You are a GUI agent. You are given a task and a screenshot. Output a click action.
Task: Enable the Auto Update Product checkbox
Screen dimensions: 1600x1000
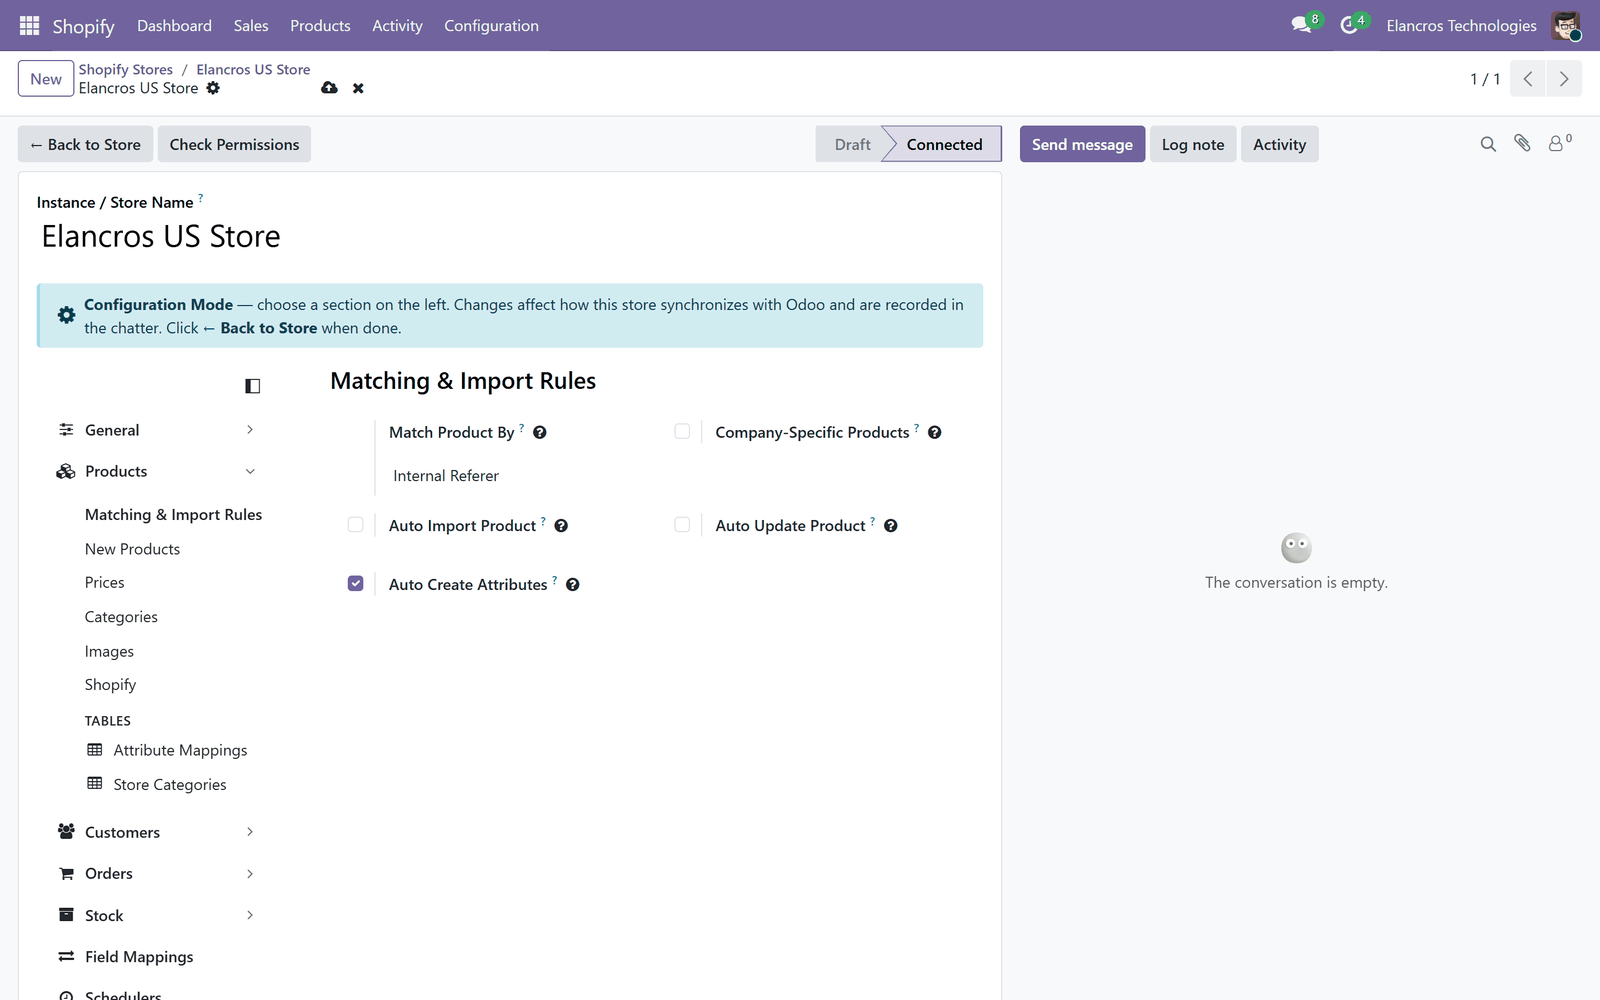[x=682, y=525]
